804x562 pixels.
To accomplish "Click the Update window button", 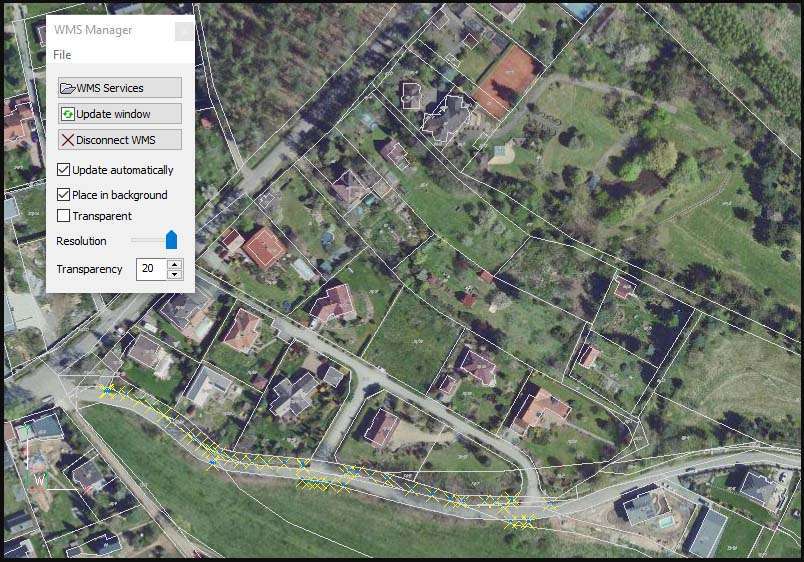I will pyautogui.click(x=119, y=113).
